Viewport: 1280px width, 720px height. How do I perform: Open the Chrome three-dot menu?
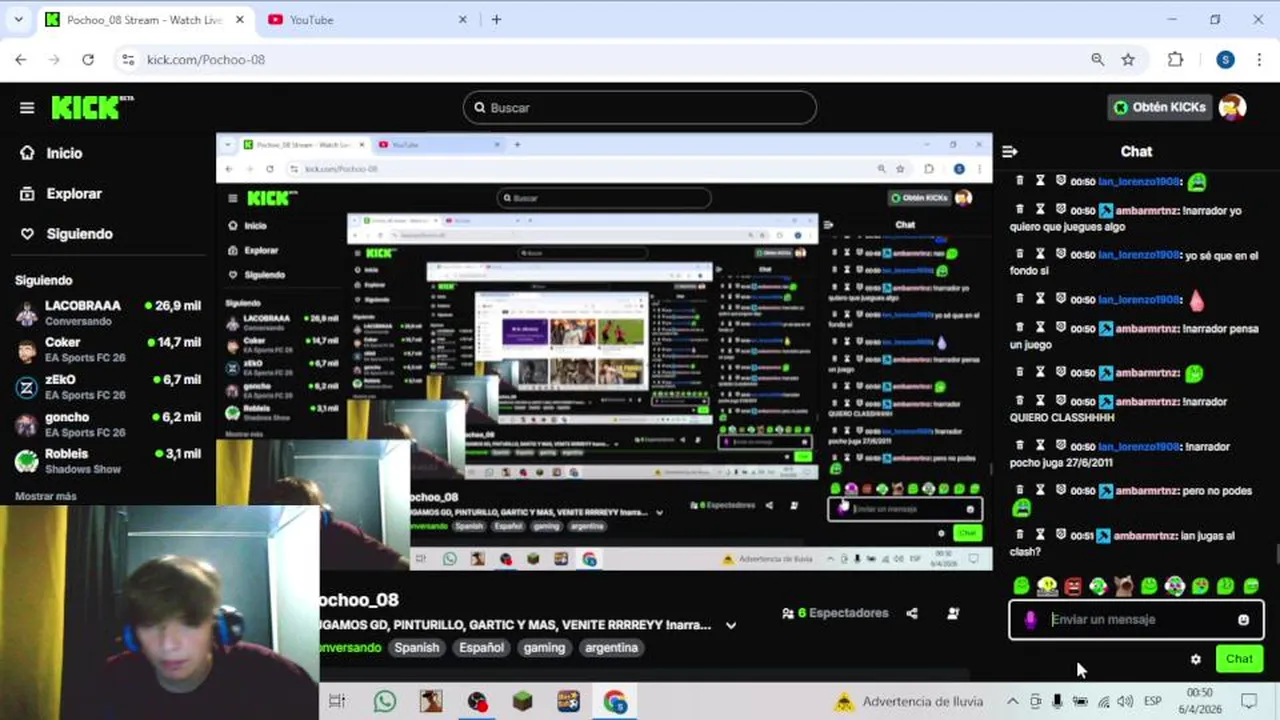click(x=1259, y=60)
